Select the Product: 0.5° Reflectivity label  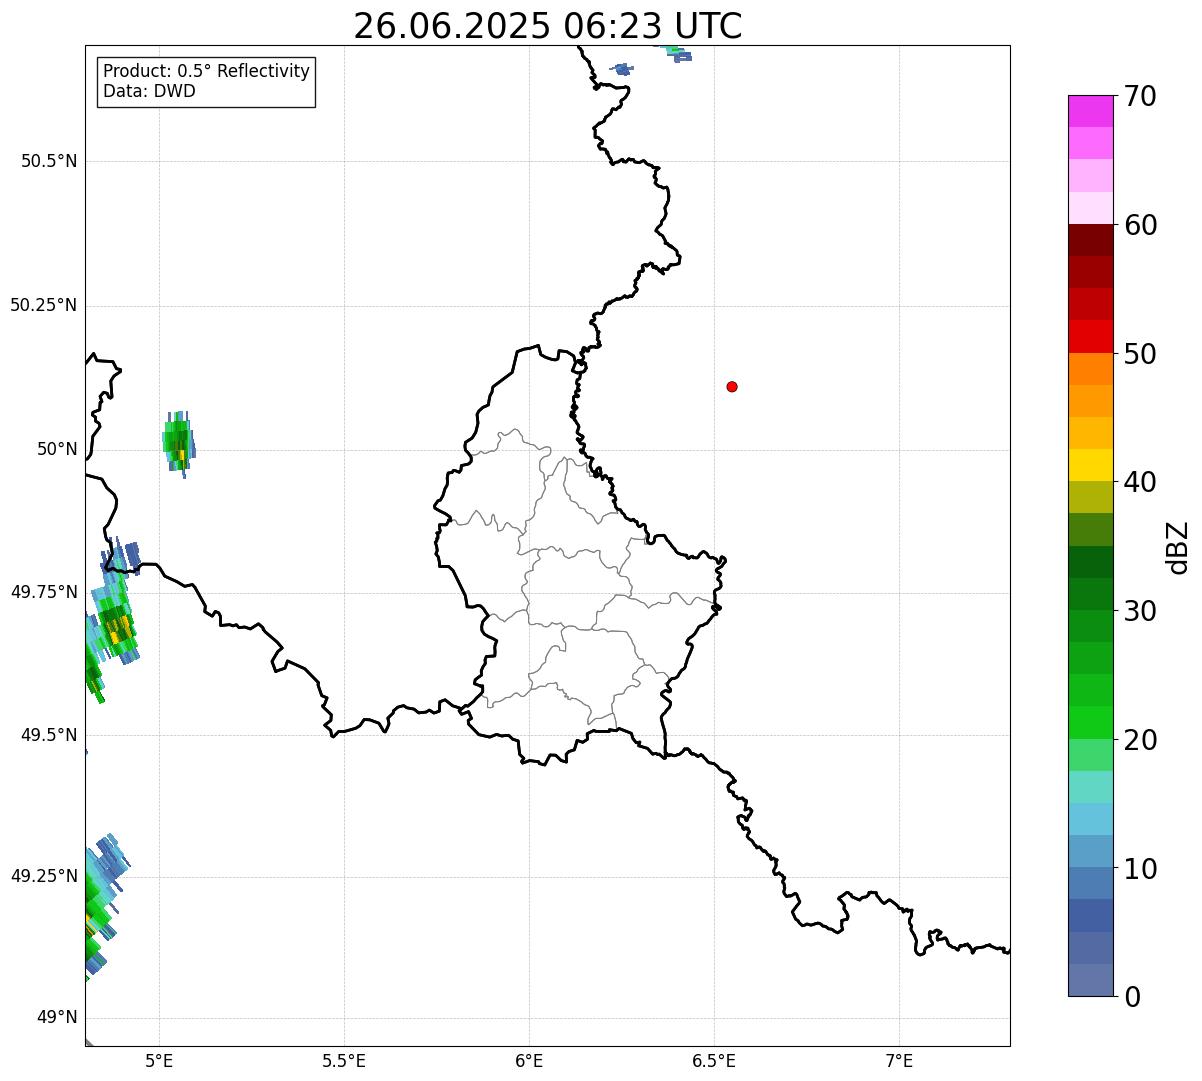point(206,72)
